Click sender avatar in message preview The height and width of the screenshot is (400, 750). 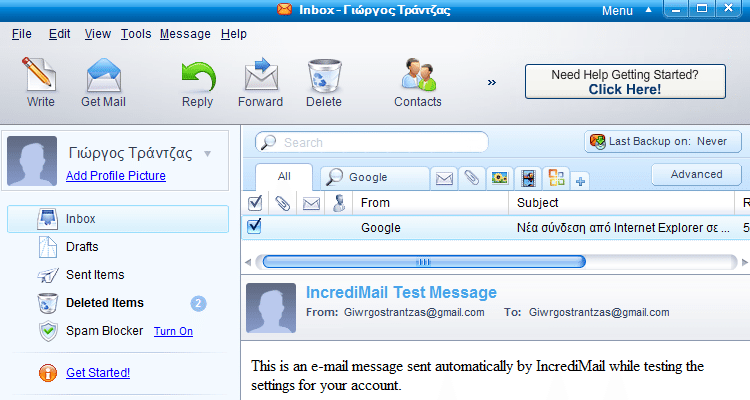[x=271, y=308]
